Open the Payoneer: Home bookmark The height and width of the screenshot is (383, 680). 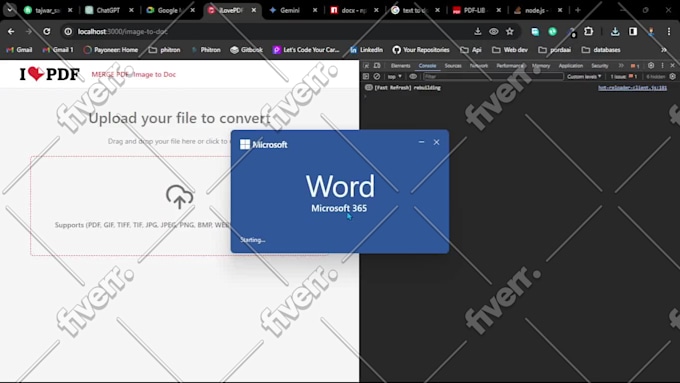tap(111, 50)
